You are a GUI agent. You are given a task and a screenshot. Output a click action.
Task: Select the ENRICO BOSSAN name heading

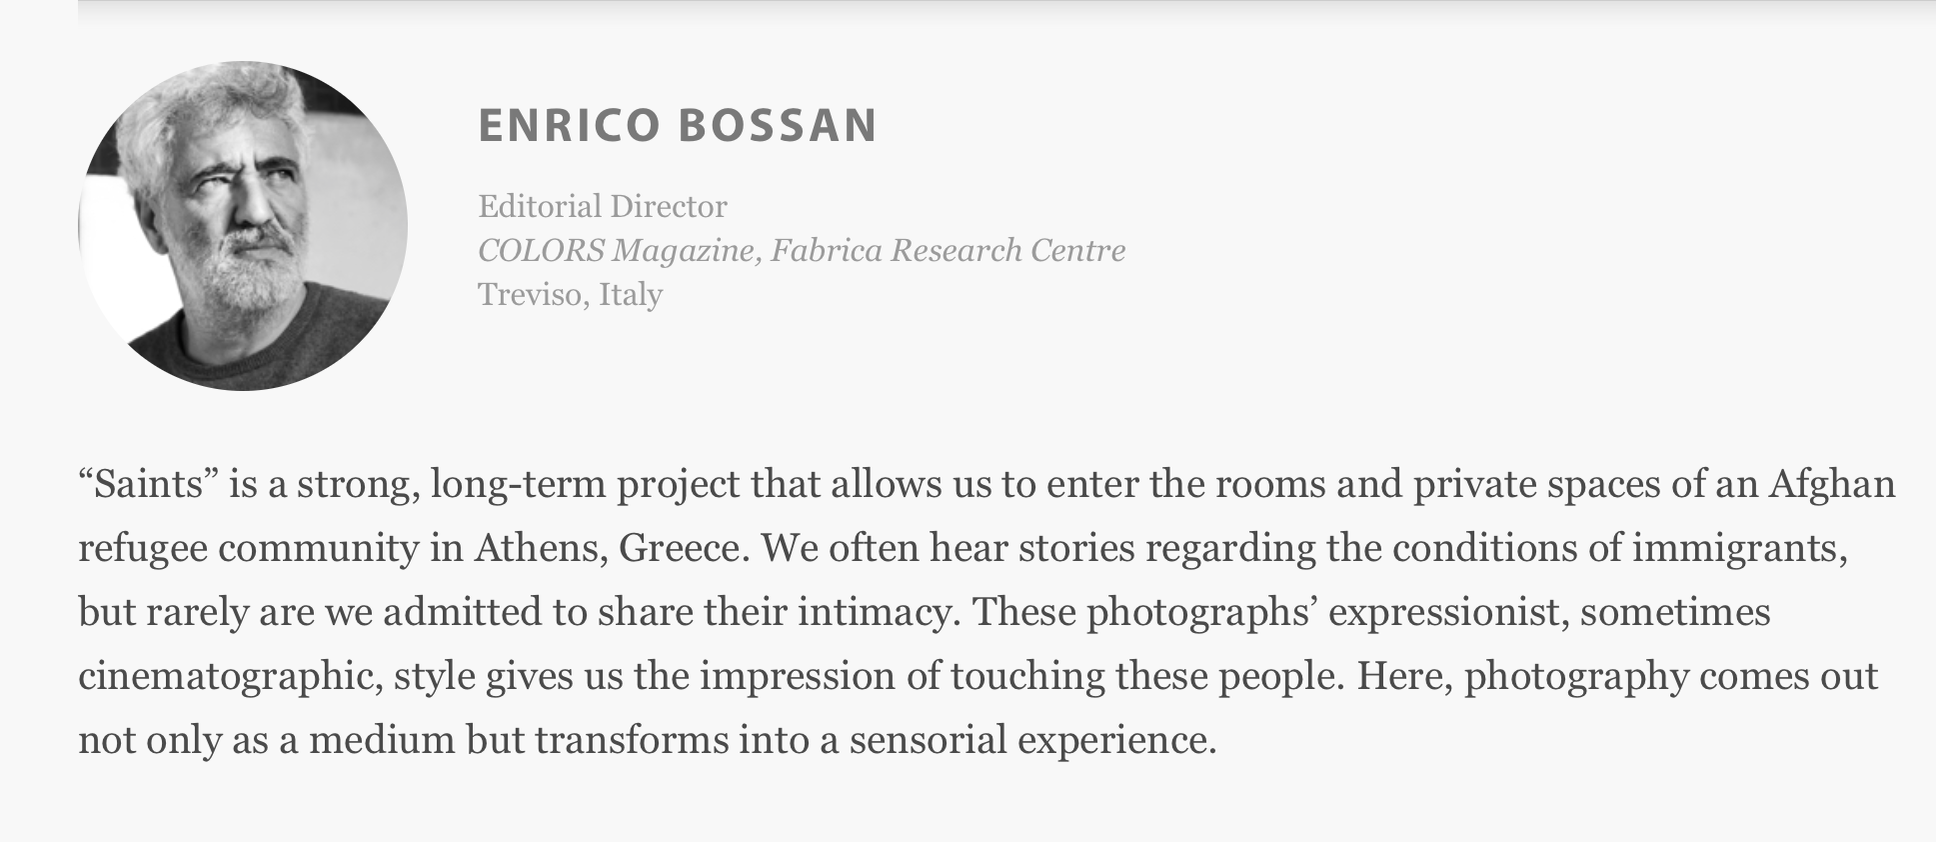[678, 125]
